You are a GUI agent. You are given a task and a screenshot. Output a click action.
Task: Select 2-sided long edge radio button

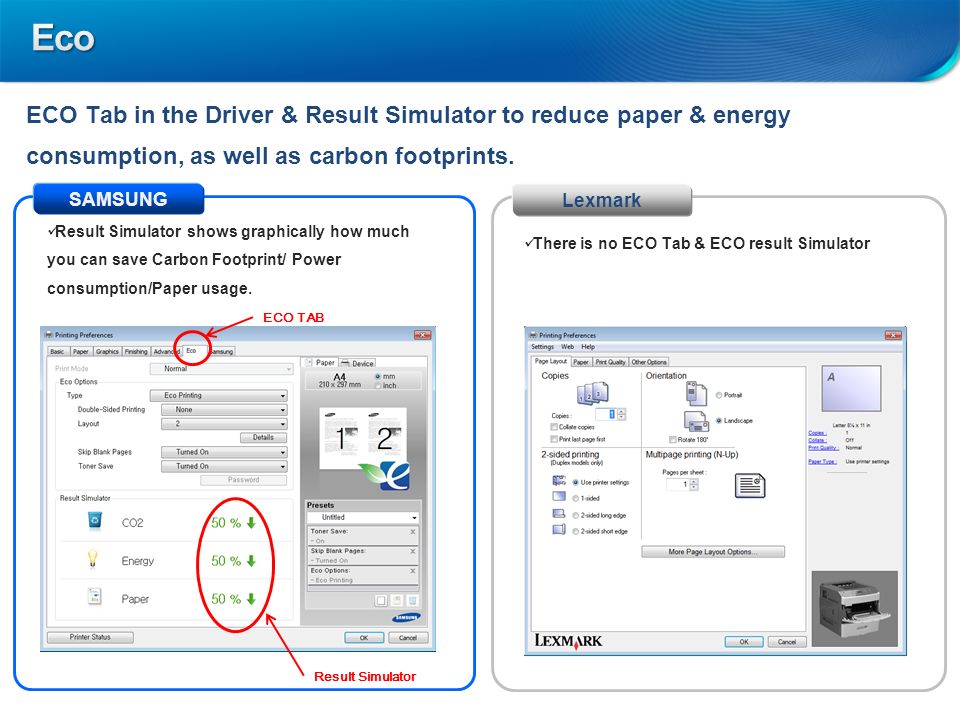(x=576, y=516)
